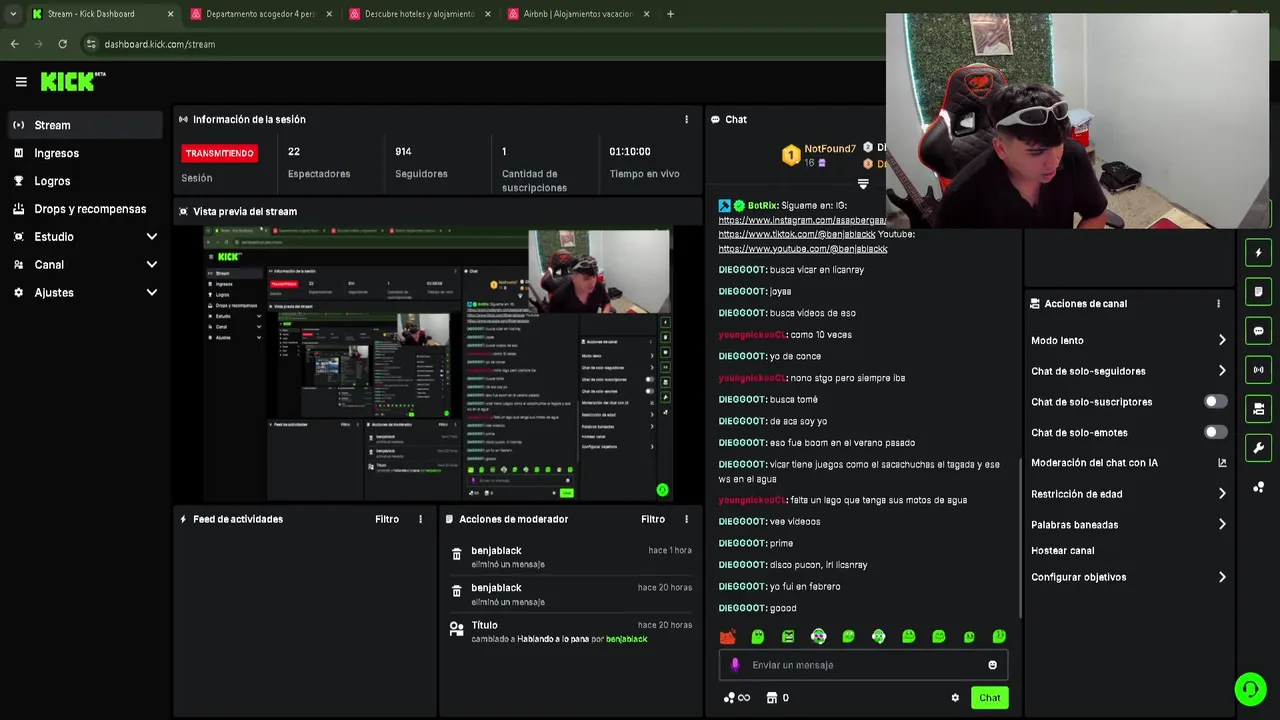Click the broadcast signal icon on right rail
Image resolution: width=1280 pixels, height=720 pixels.
[x=1258, y=370]
